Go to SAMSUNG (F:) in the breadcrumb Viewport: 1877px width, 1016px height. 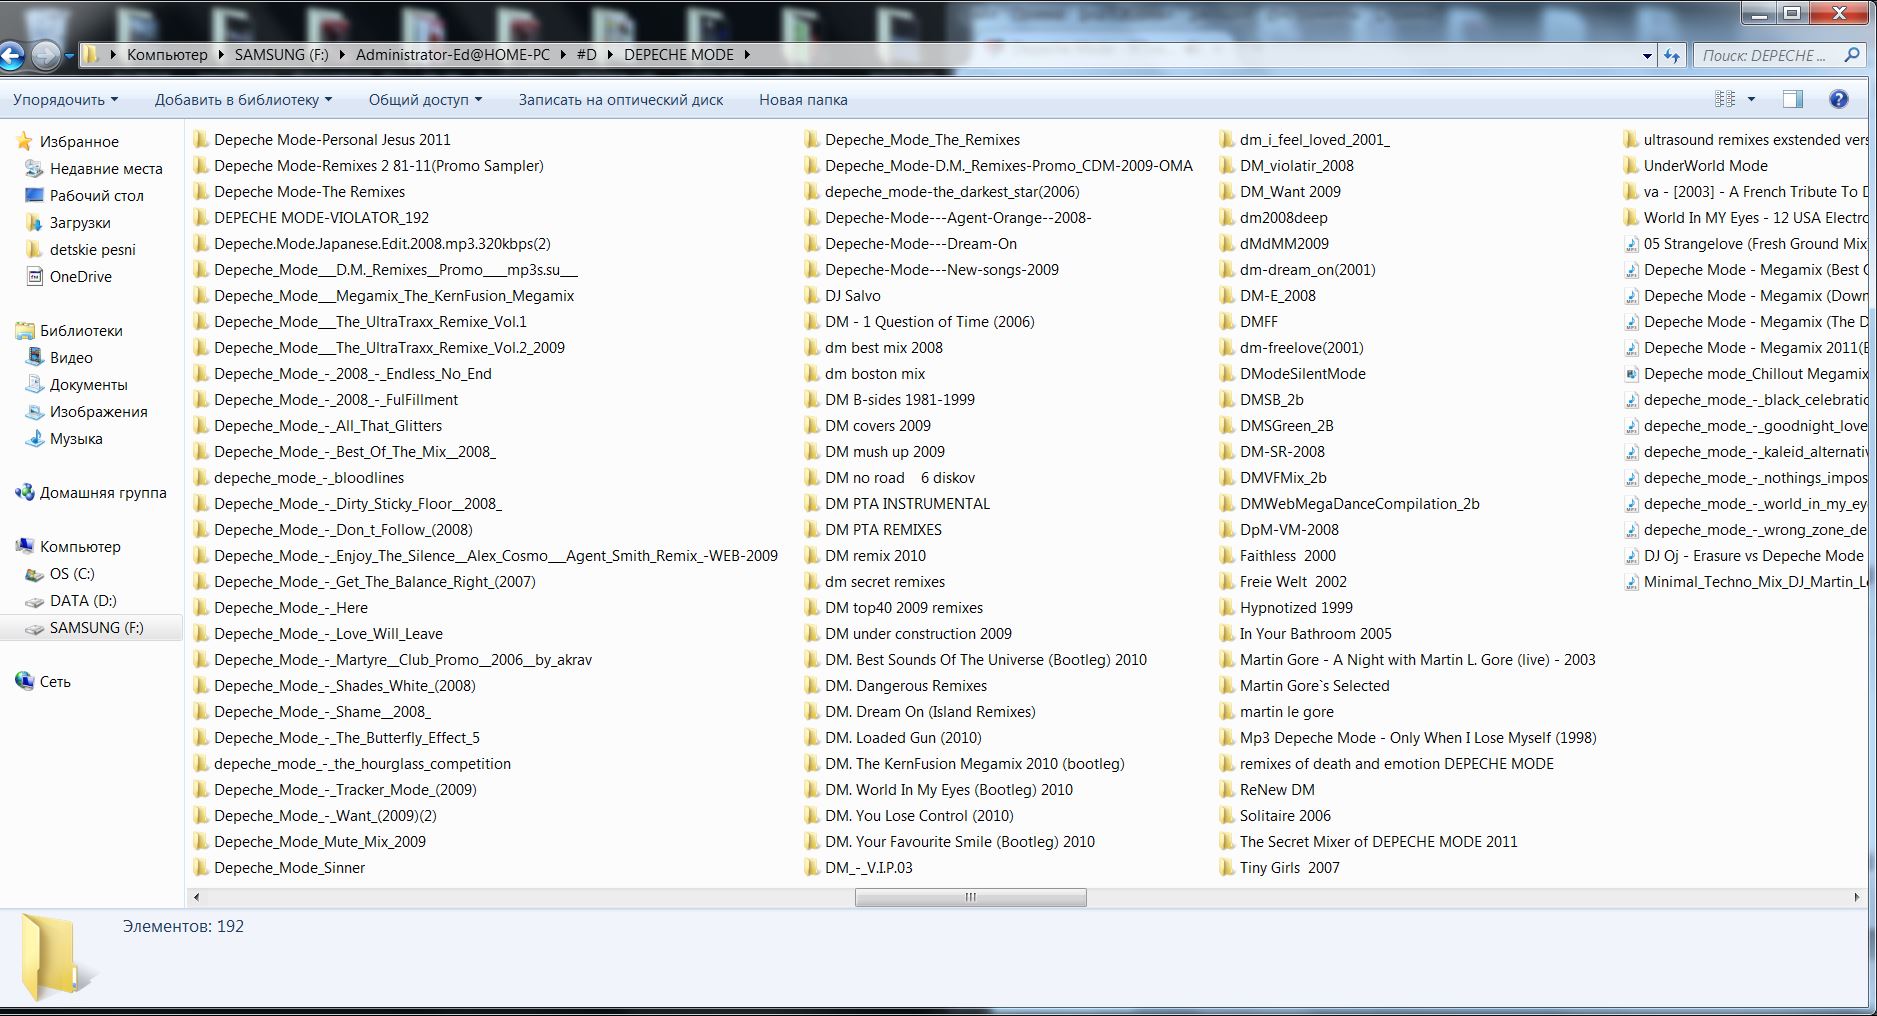click(x=281, y=55)
